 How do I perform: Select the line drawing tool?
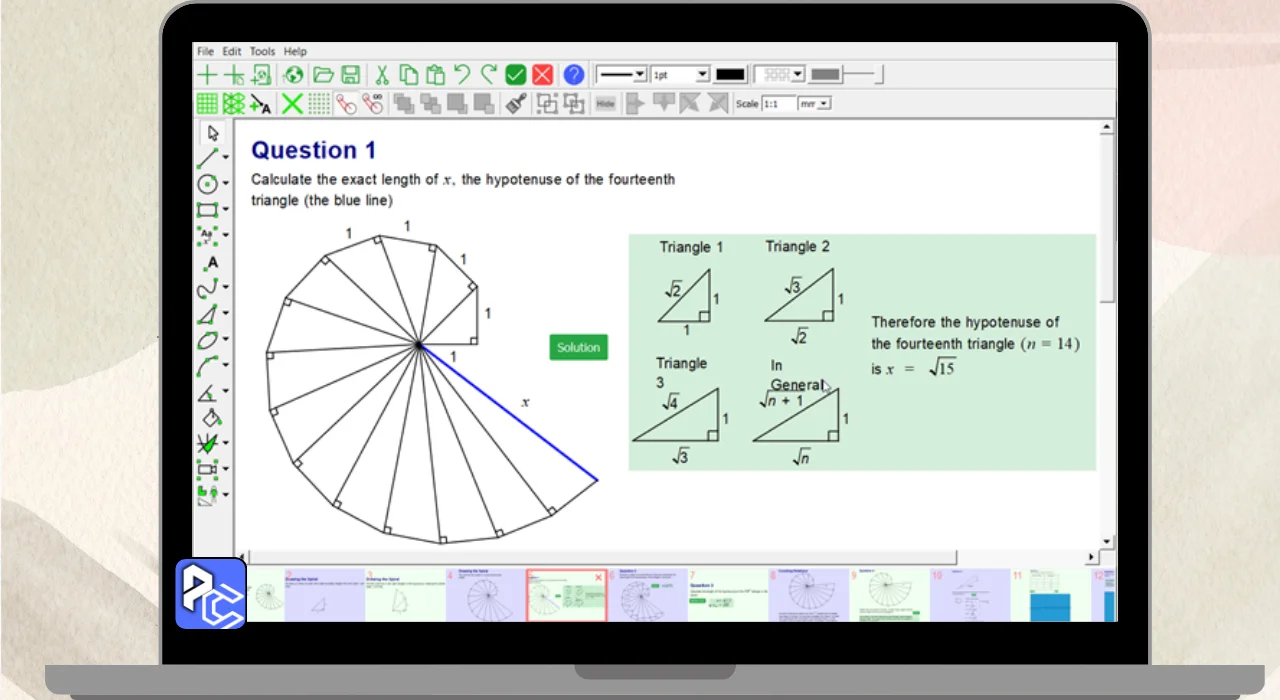point(207,158)
